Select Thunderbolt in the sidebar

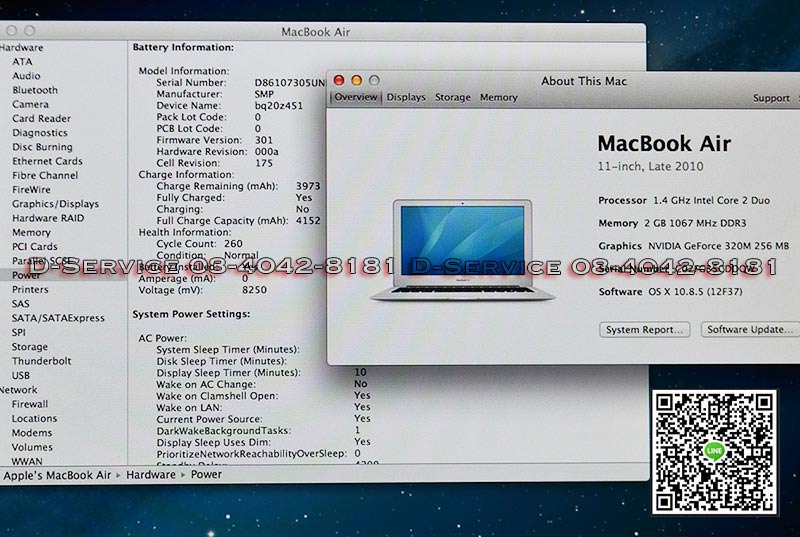pos(41,361)
